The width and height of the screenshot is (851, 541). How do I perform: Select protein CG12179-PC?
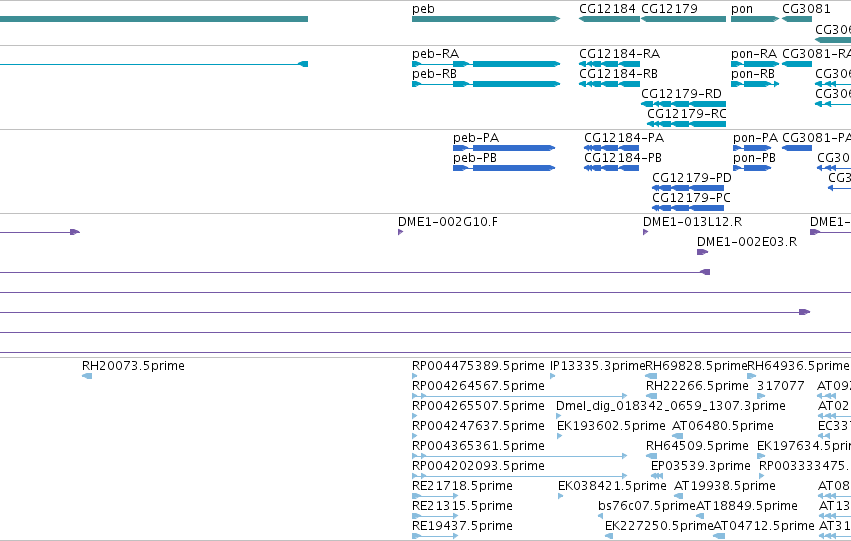(x=688, y=208)
